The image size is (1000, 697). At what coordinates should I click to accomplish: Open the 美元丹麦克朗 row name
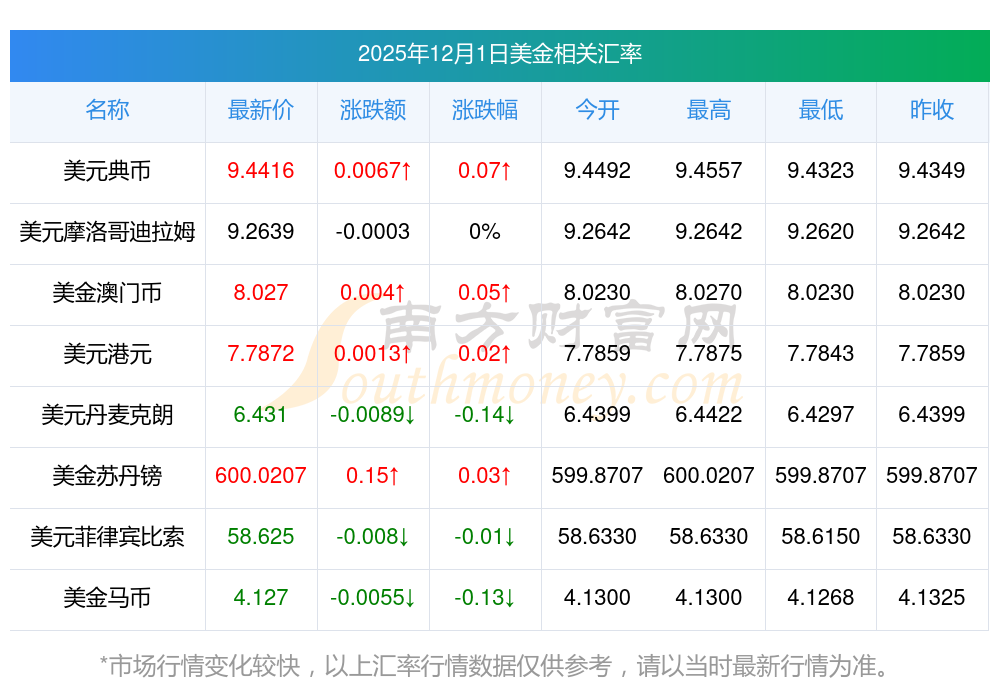pyautogui.click(x=107, y=415)
